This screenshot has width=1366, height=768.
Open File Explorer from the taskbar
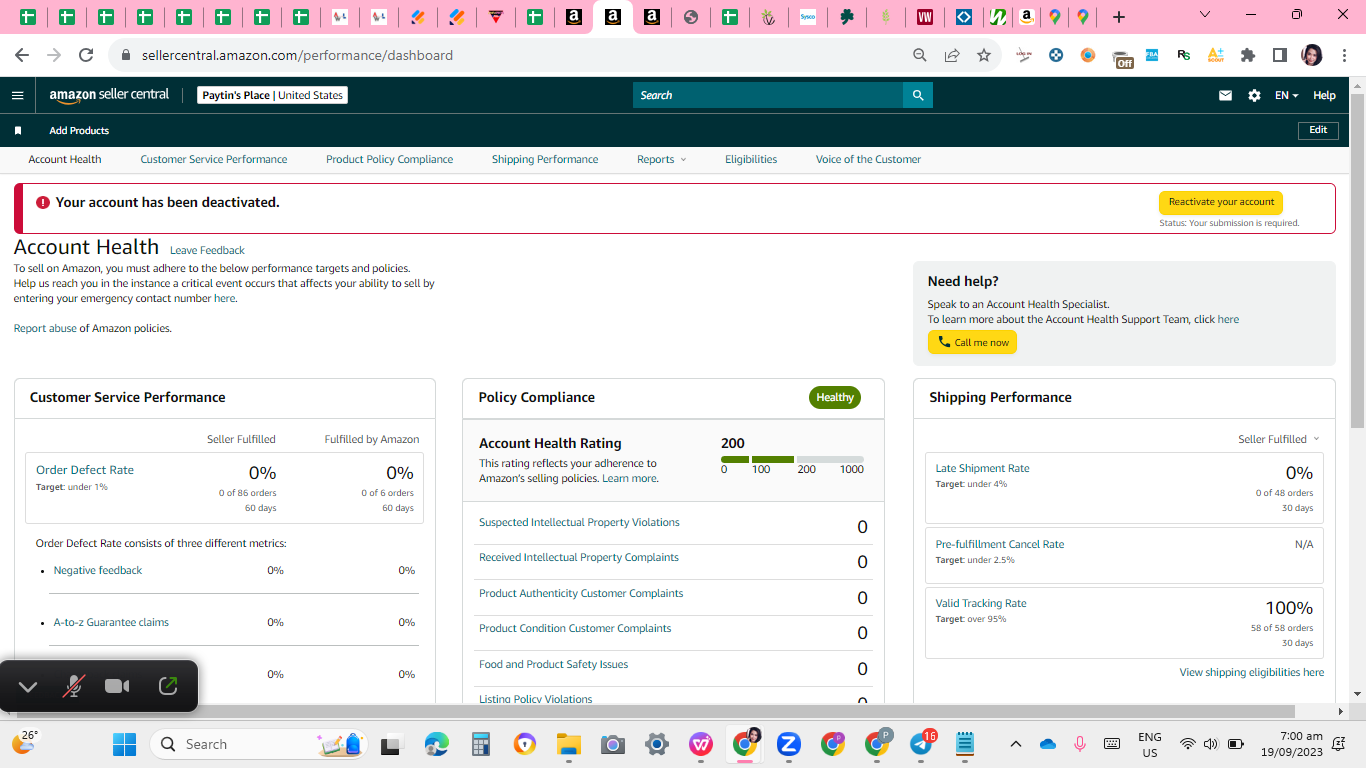569,744
